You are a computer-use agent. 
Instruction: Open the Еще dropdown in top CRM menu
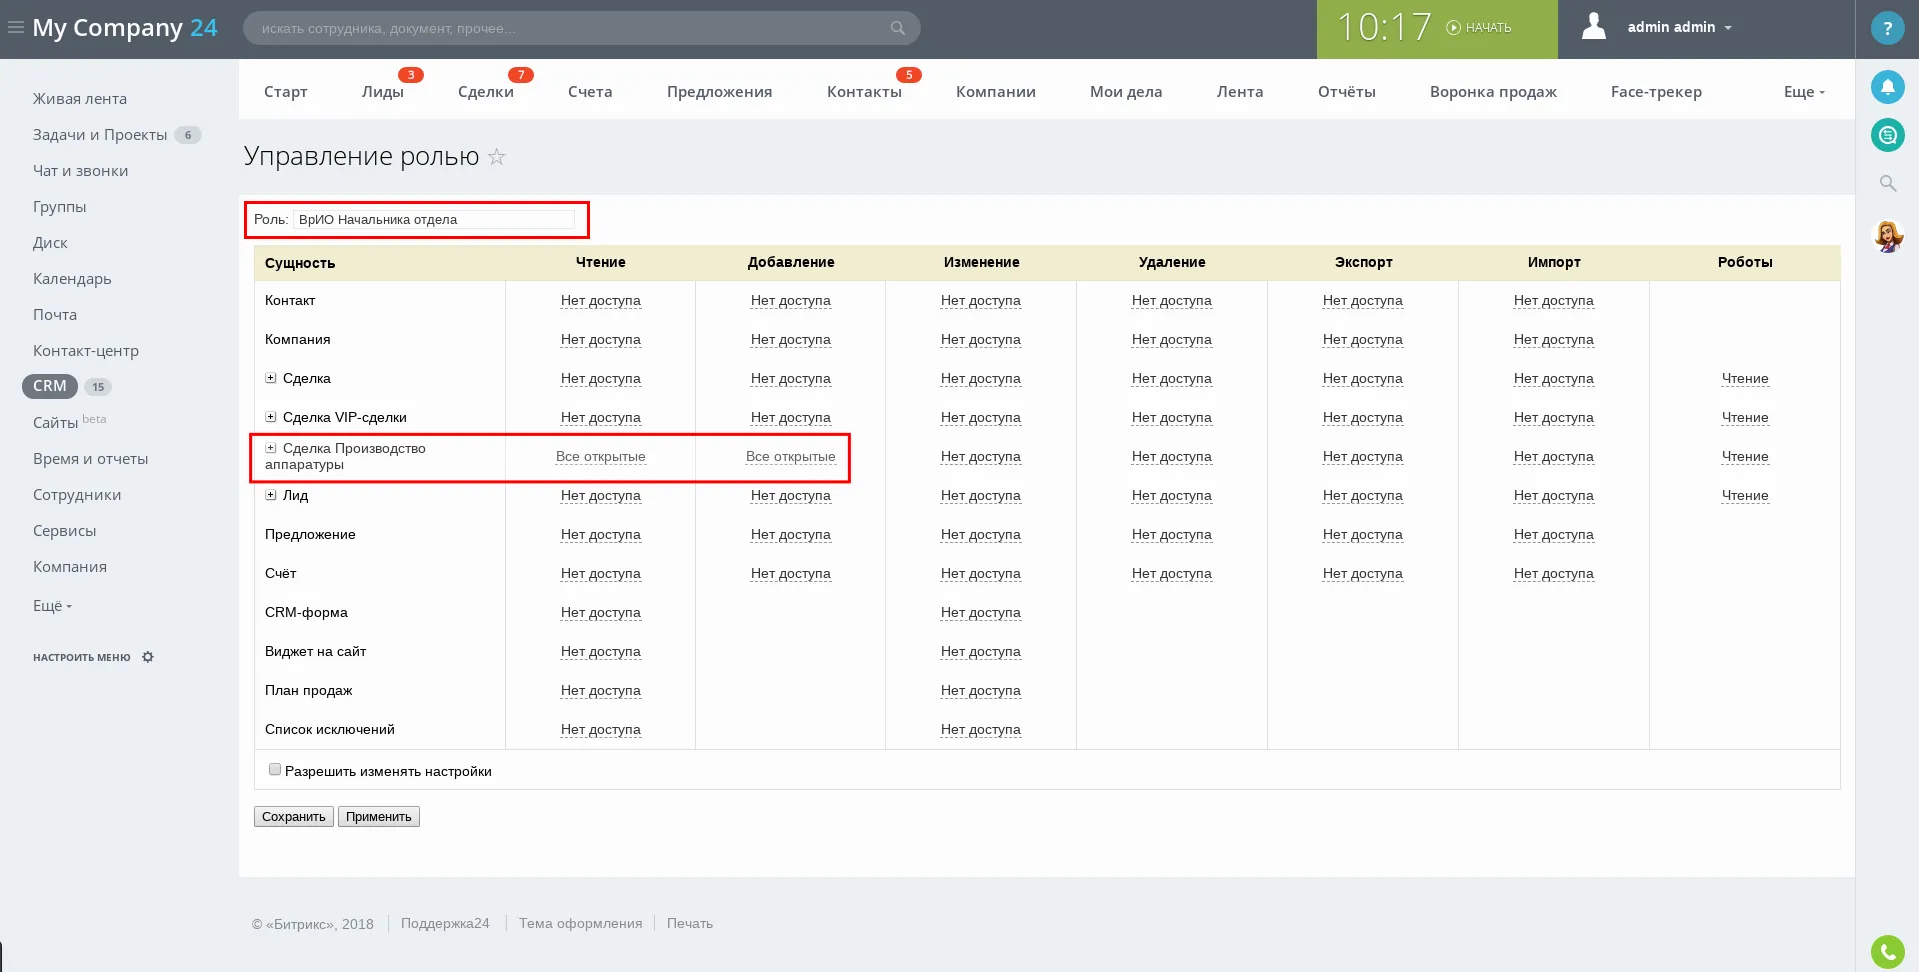pos(1803,92)
